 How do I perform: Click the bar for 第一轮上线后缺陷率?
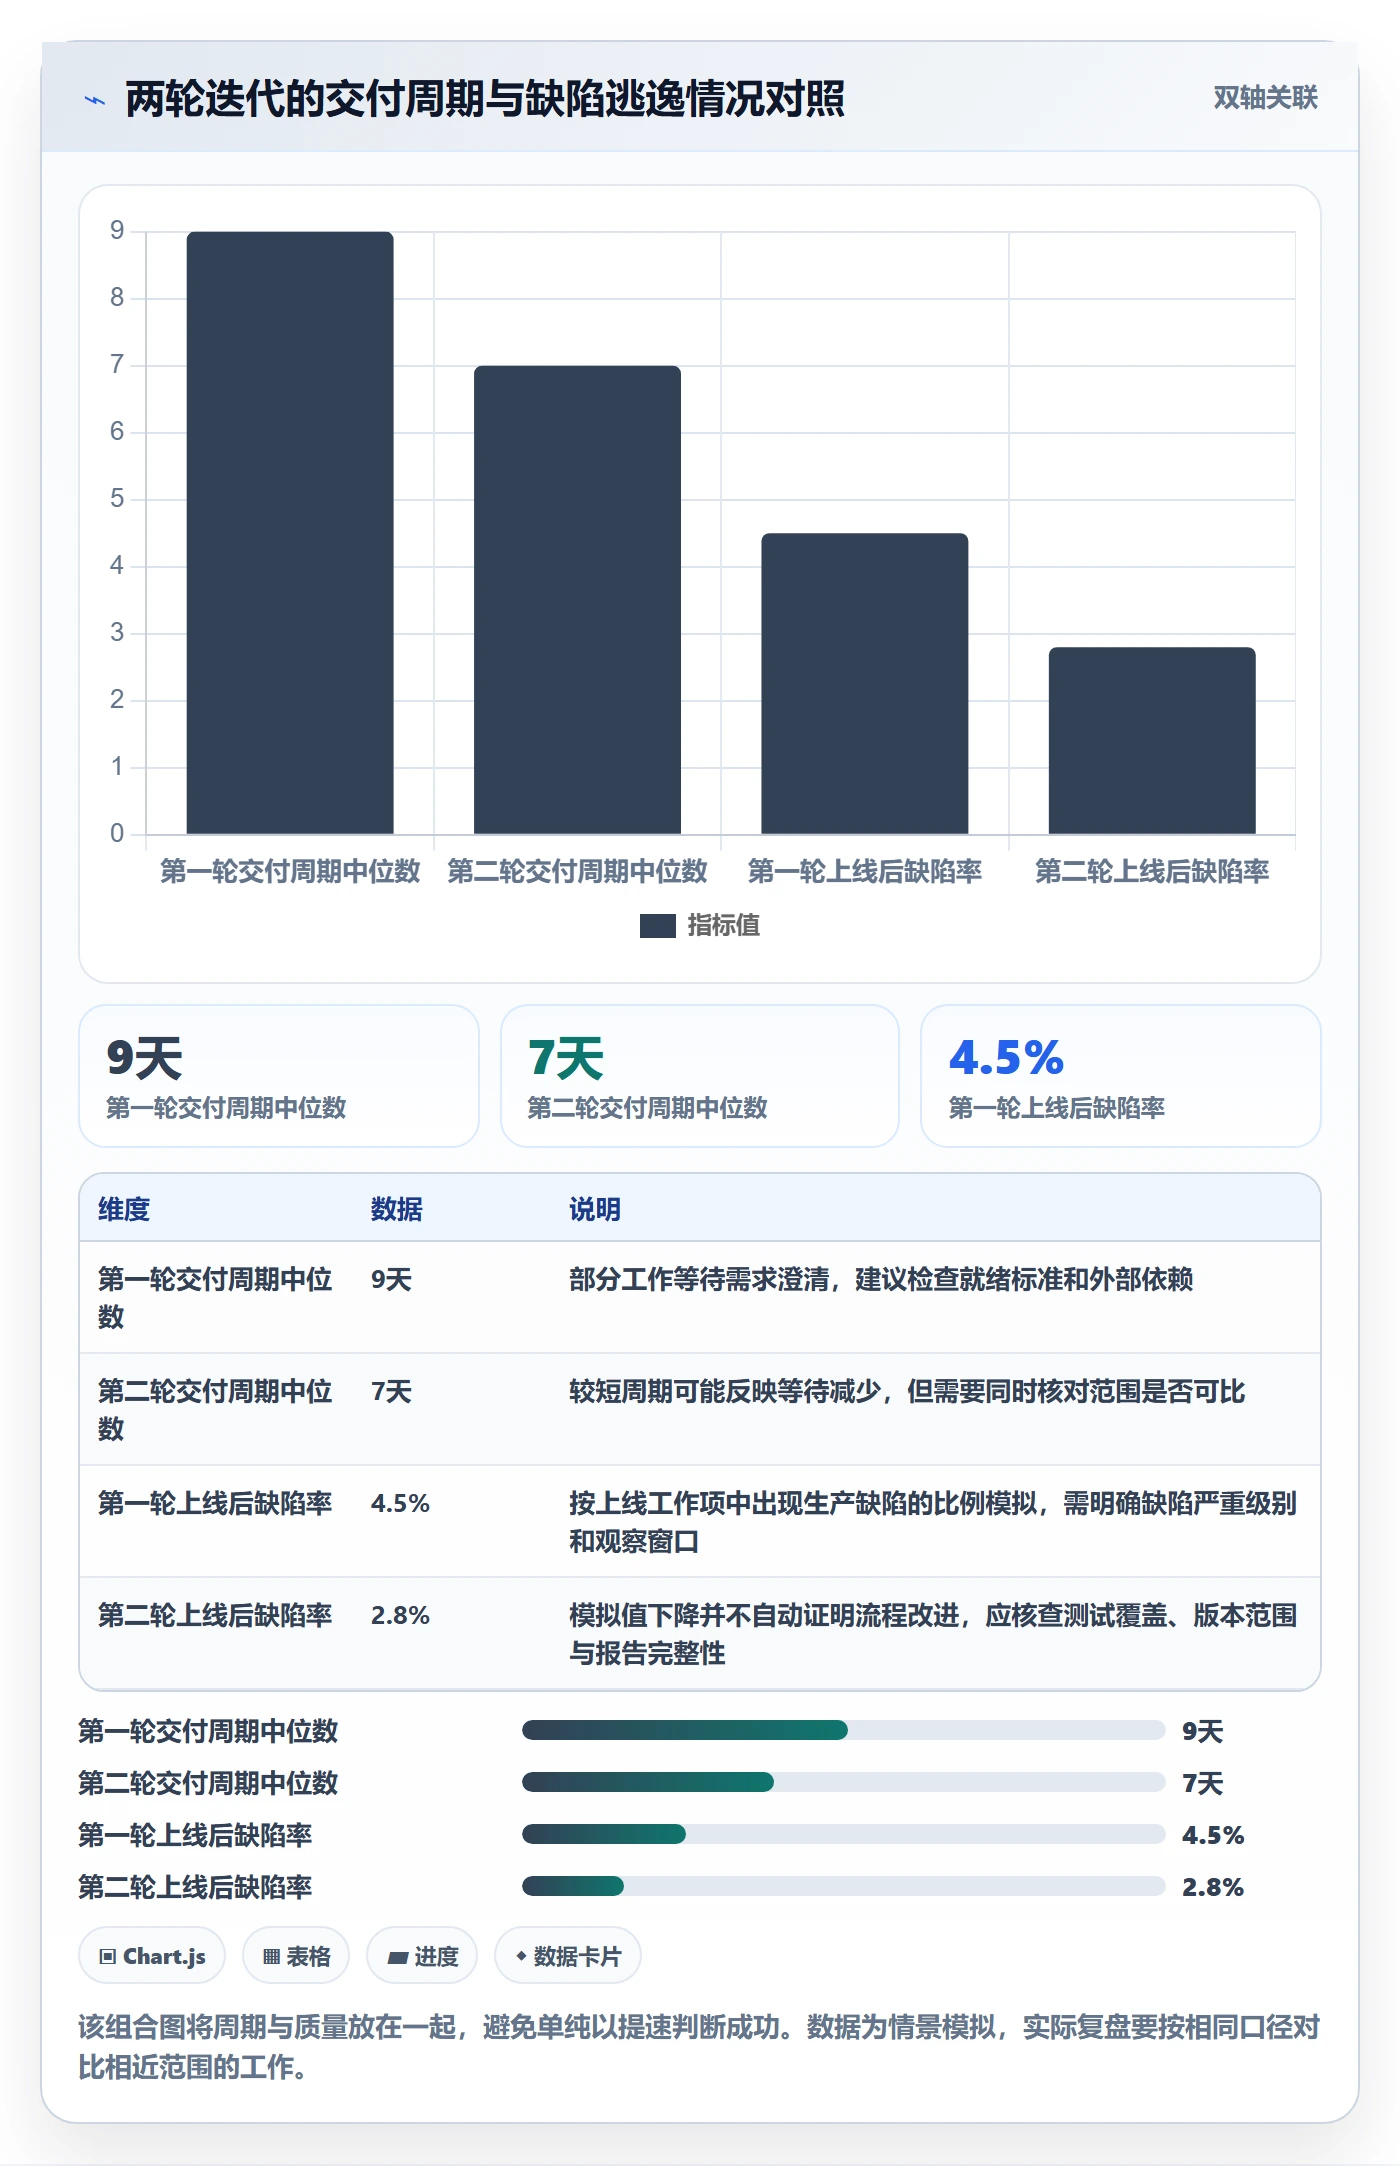click(x=865, y=683)
